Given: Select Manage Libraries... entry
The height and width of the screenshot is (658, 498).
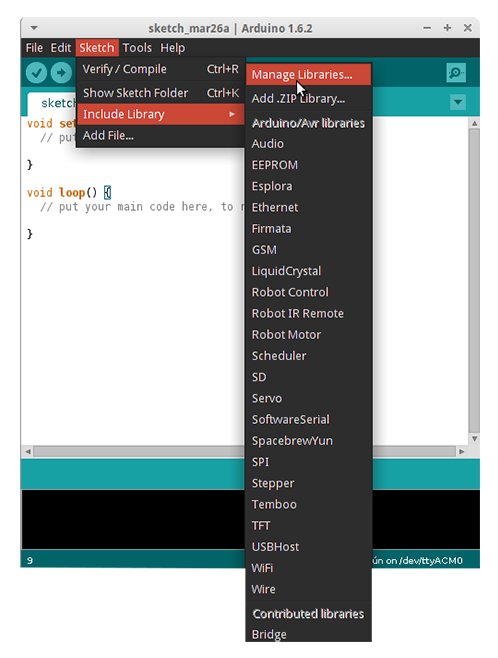Looking at the screenshot, I should [x=309, y=75].
